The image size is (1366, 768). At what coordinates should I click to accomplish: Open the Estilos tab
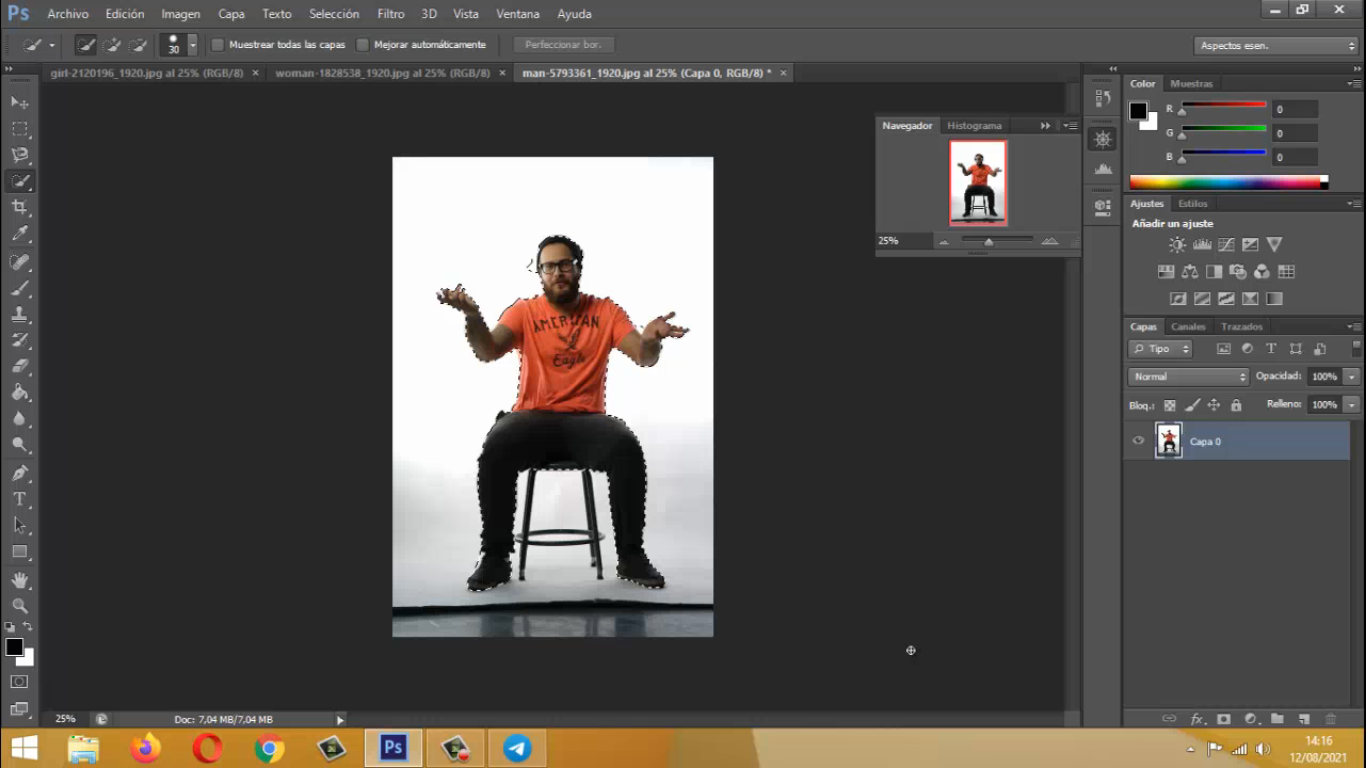click(1193, 204)
